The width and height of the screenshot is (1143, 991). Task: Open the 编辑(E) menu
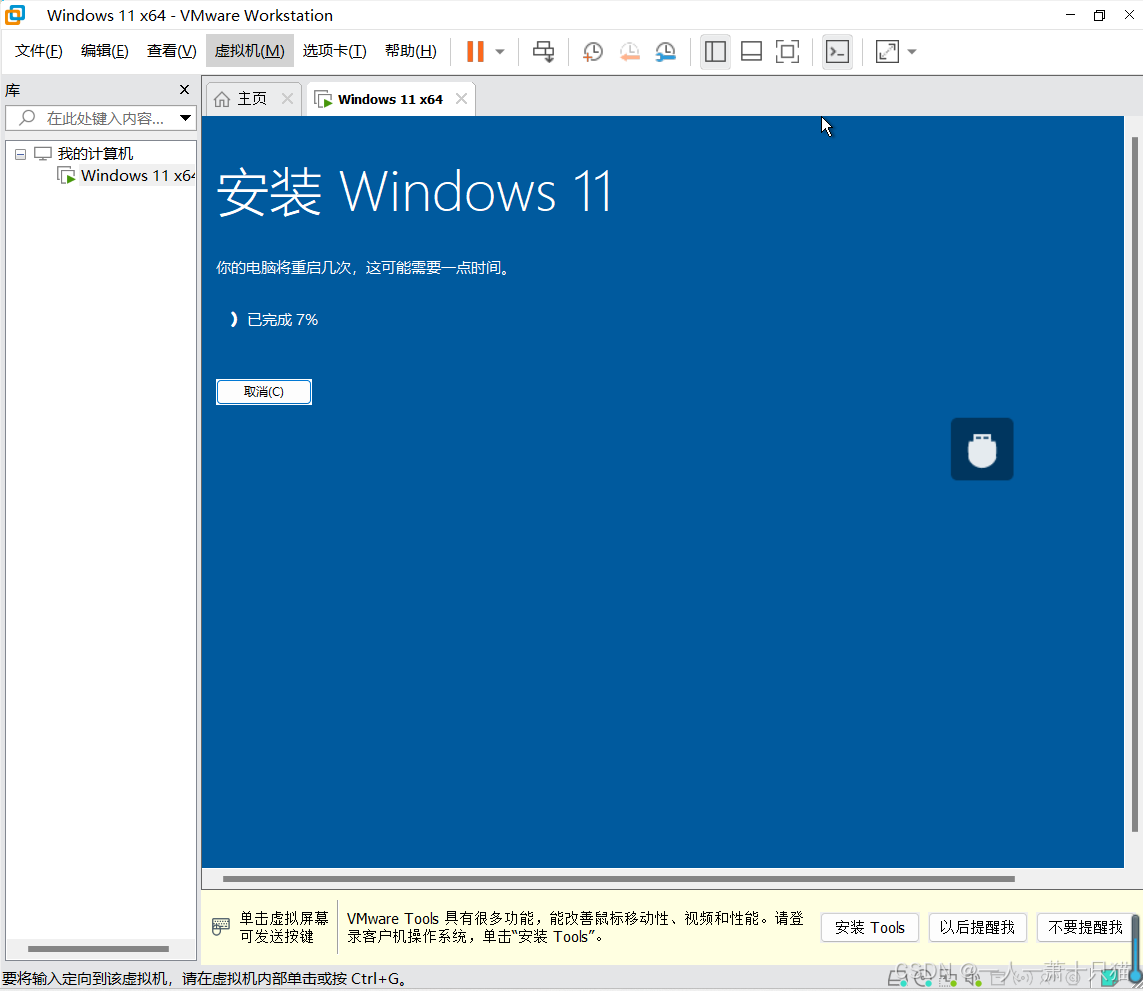pos(104,51)
